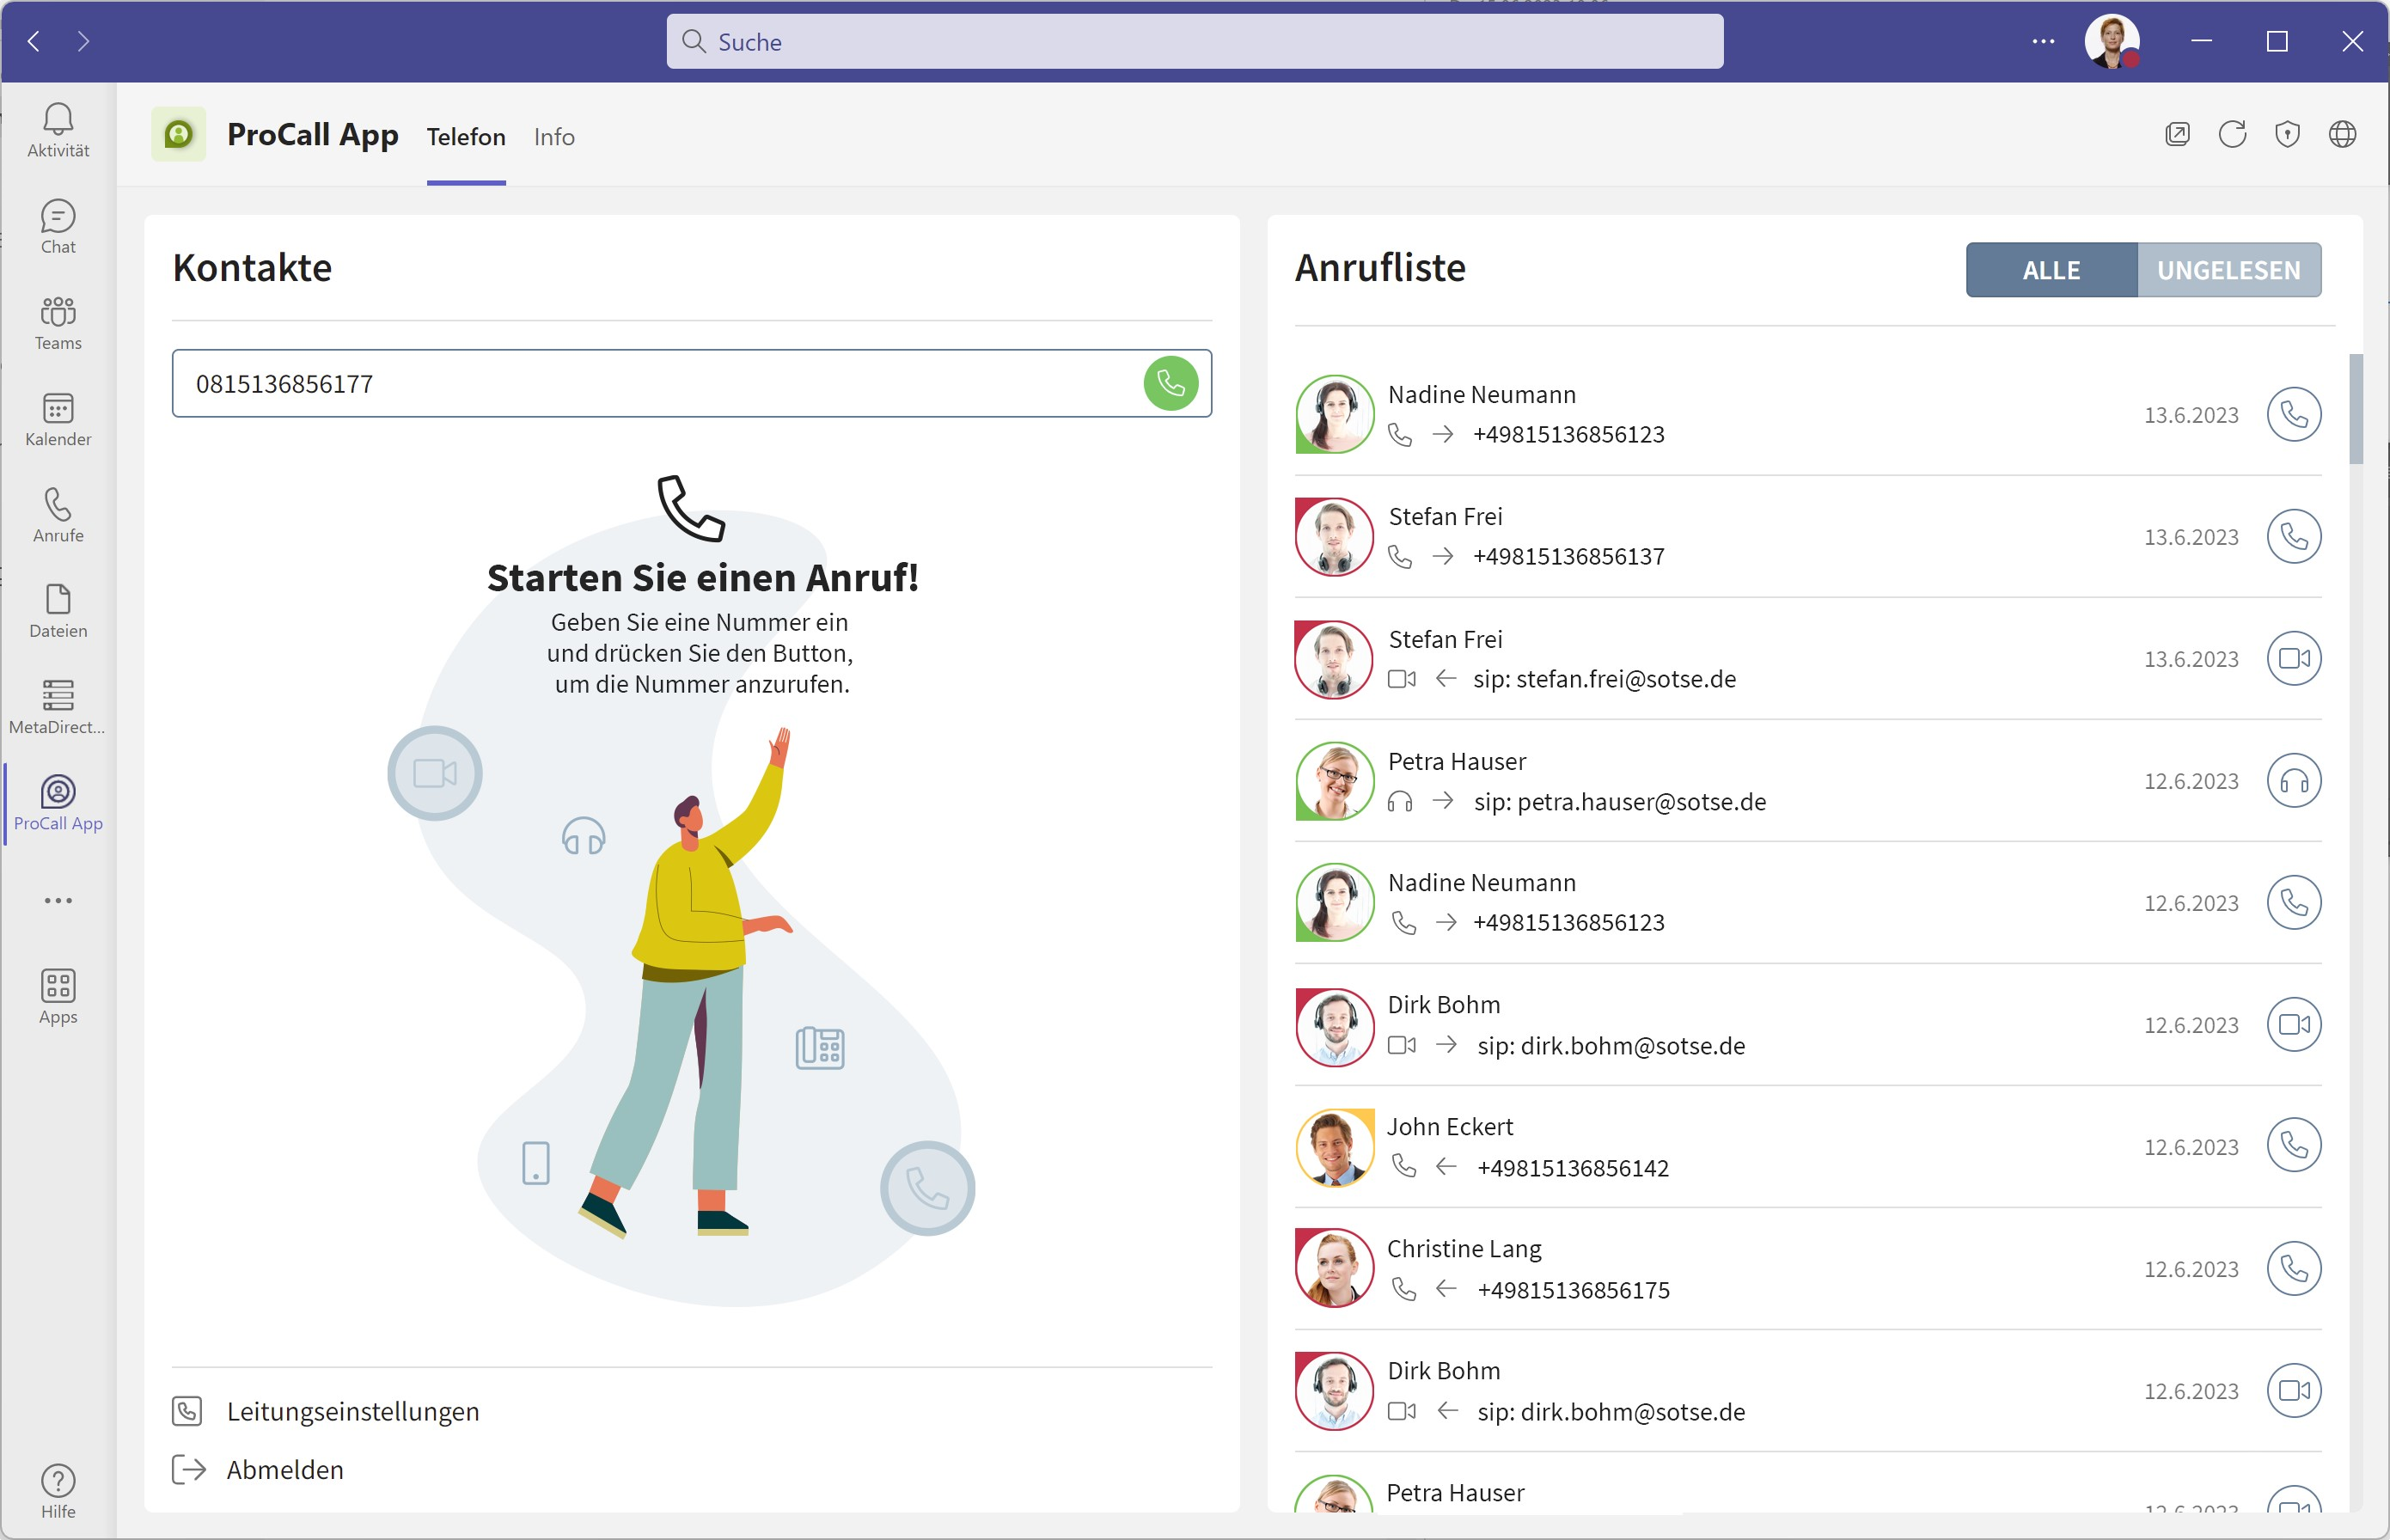Select the Telefon tab
The height and width of the screenshot is (1540, 2390).
466,137
